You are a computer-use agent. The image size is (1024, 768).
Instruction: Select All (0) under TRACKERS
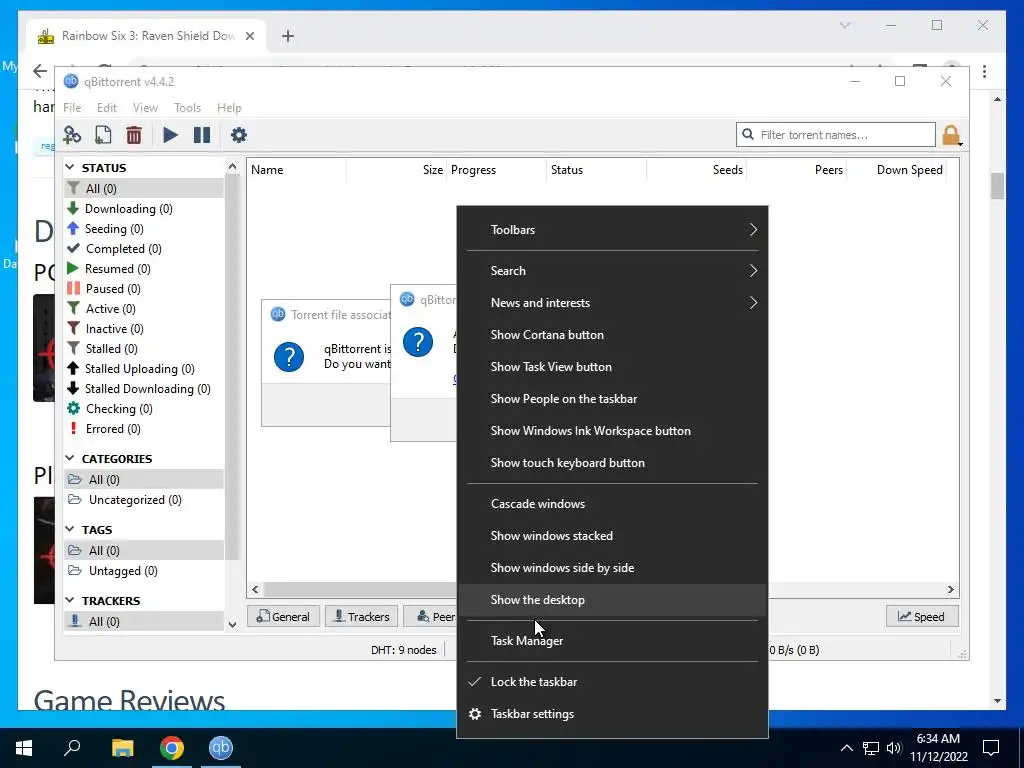coord(144,621)
